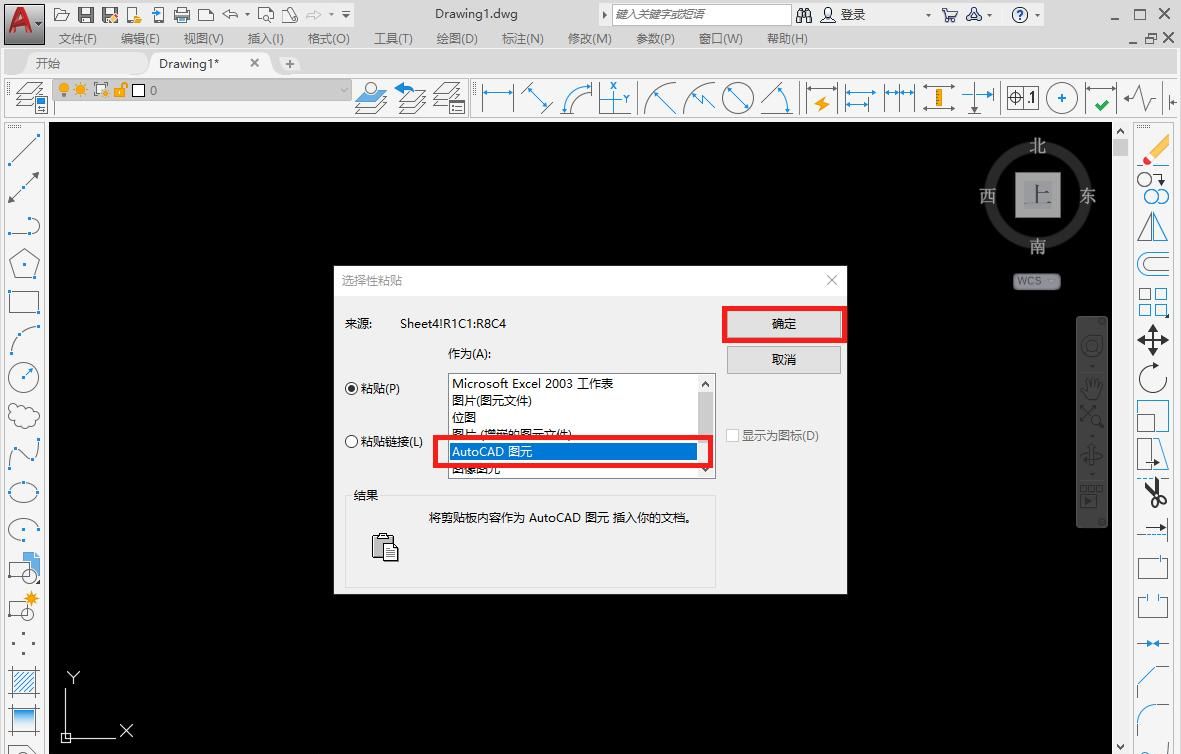The width and height of the screenshot is (1181, 754).
Task: Choose the Mirror modify tool
Action: (1152, 225)
